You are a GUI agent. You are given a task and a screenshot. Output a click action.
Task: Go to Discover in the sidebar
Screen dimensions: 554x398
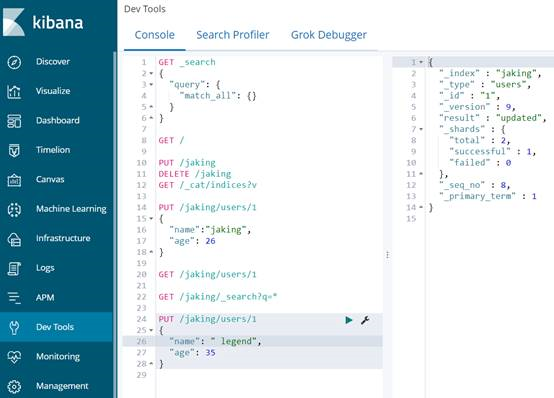[x=53, y=62]
